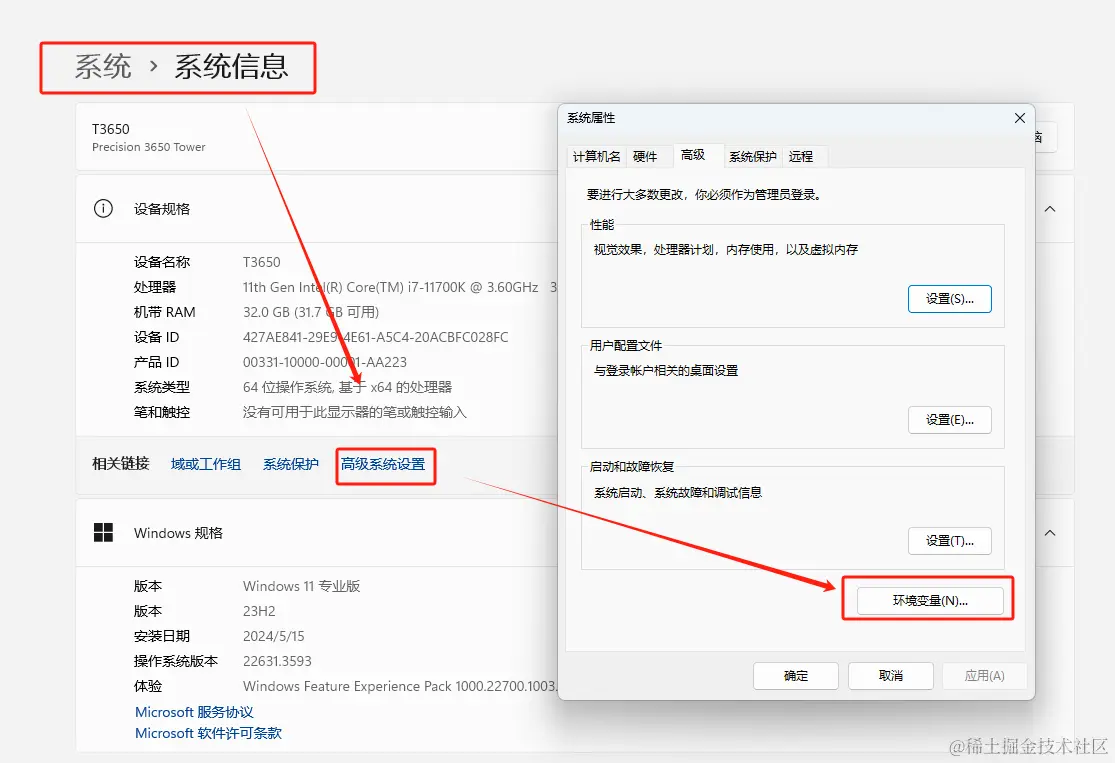
Task: Click the Windows 规格 section header
Action: (178, 533)
